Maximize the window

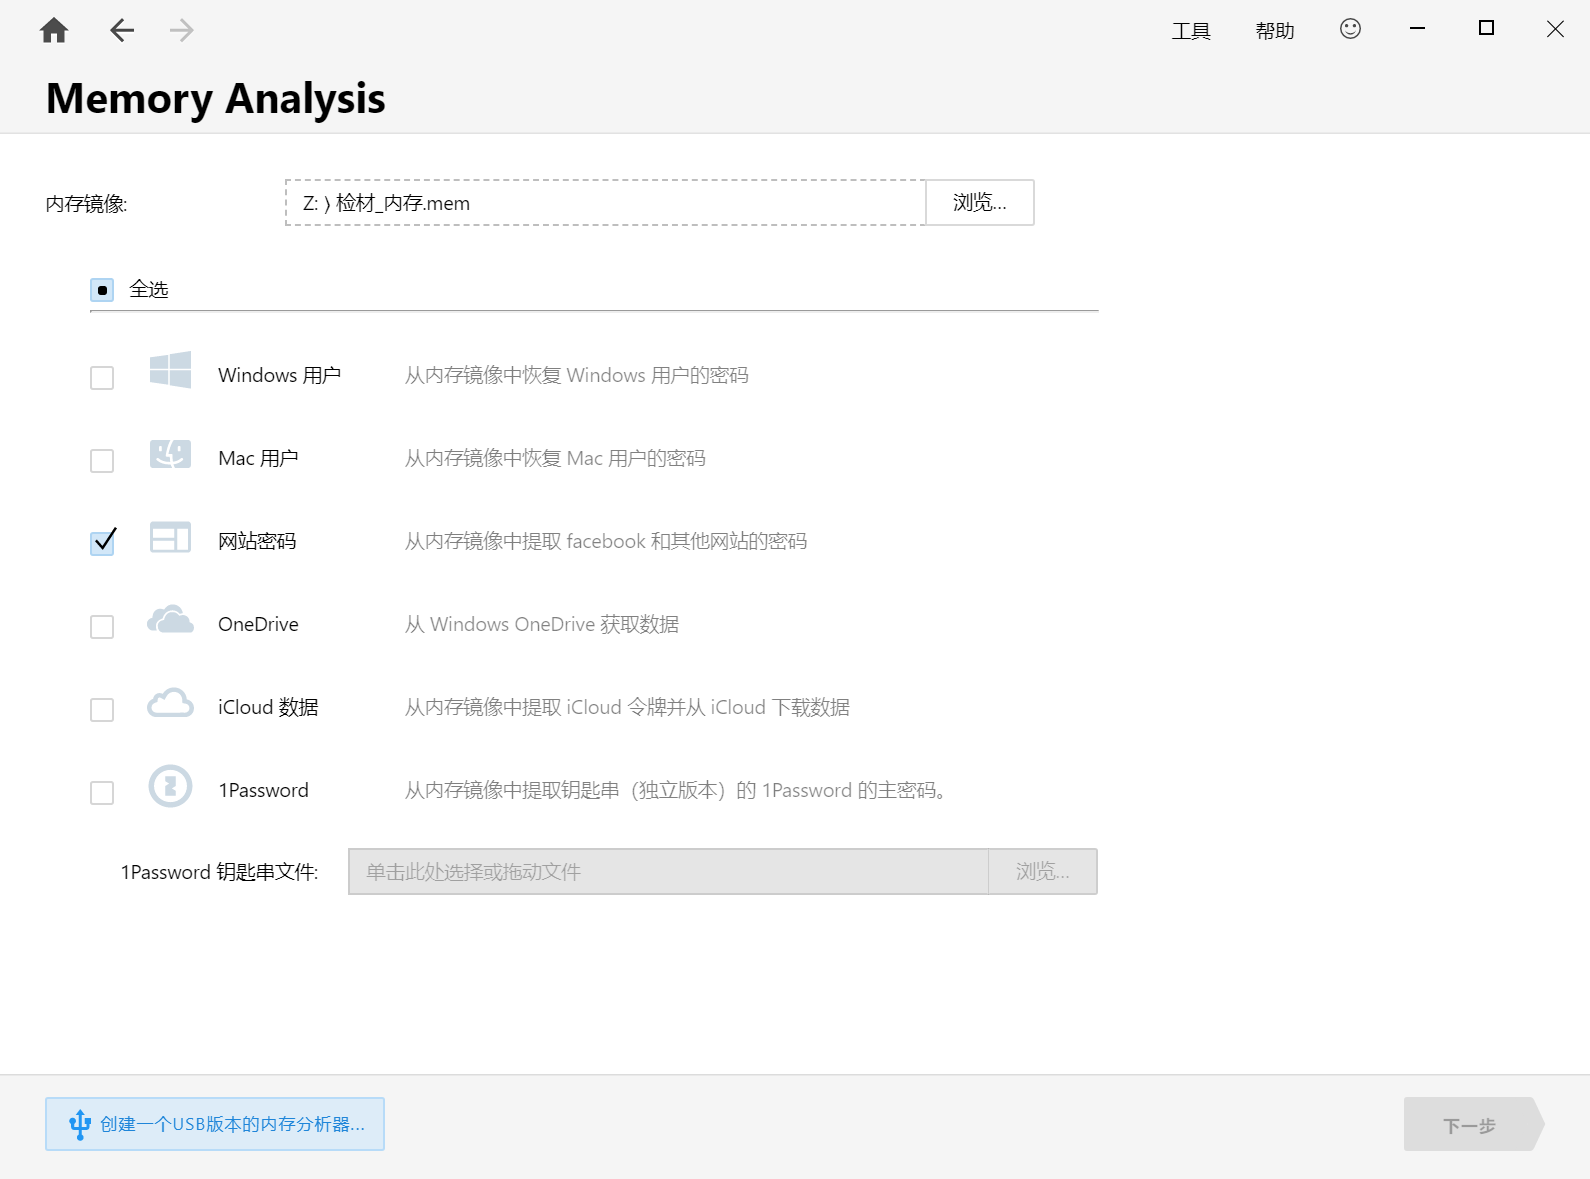(x=1486, y=29)
